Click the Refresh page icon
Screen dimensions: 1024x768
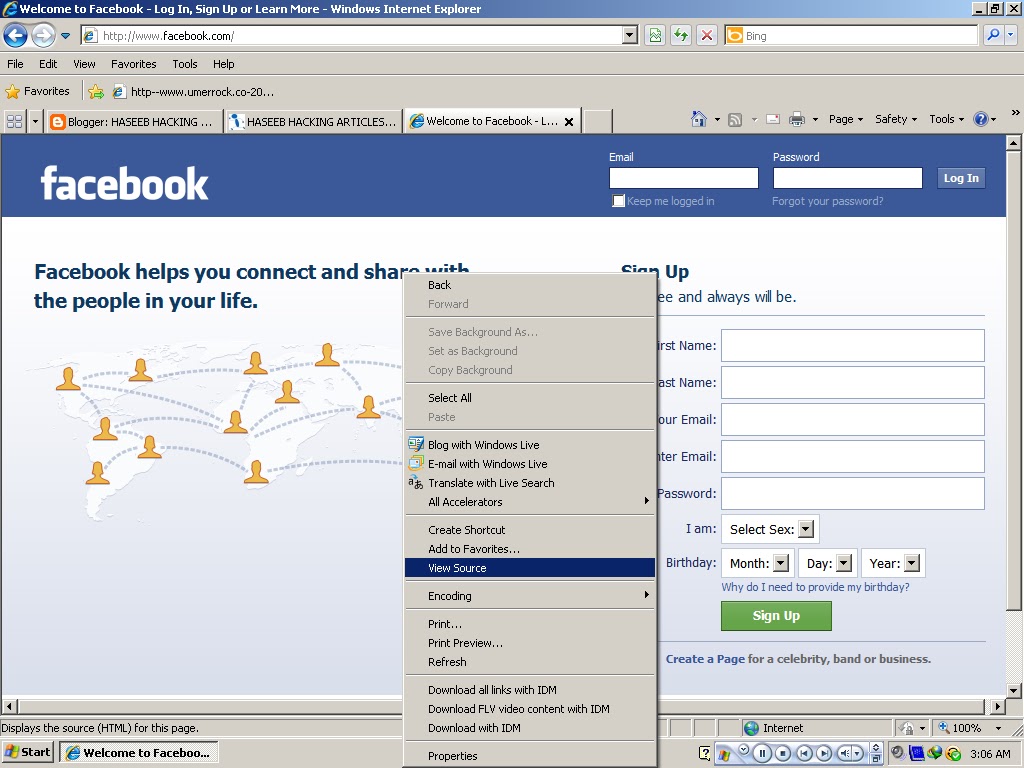(681, 35)
